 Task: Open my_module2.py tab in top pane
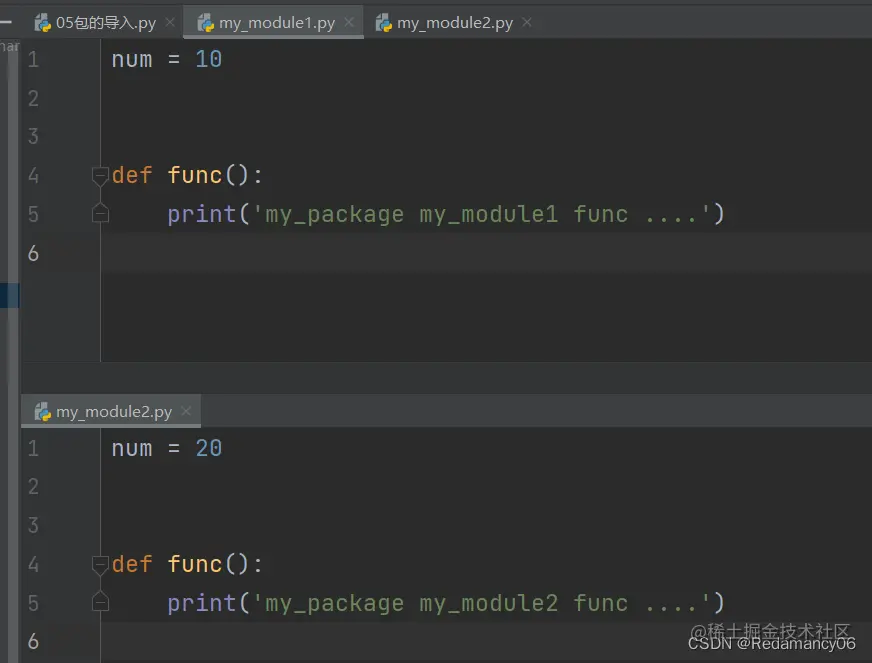pyautogui.click(x=454, y=23)
